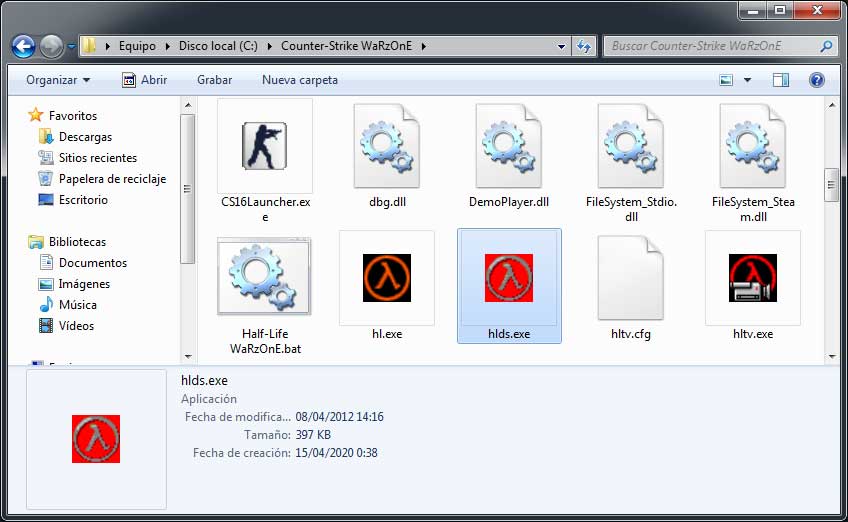Open Descargas in the Favoritos sidebar
Viewport: 848px width, 522px height.
point(85,137)
